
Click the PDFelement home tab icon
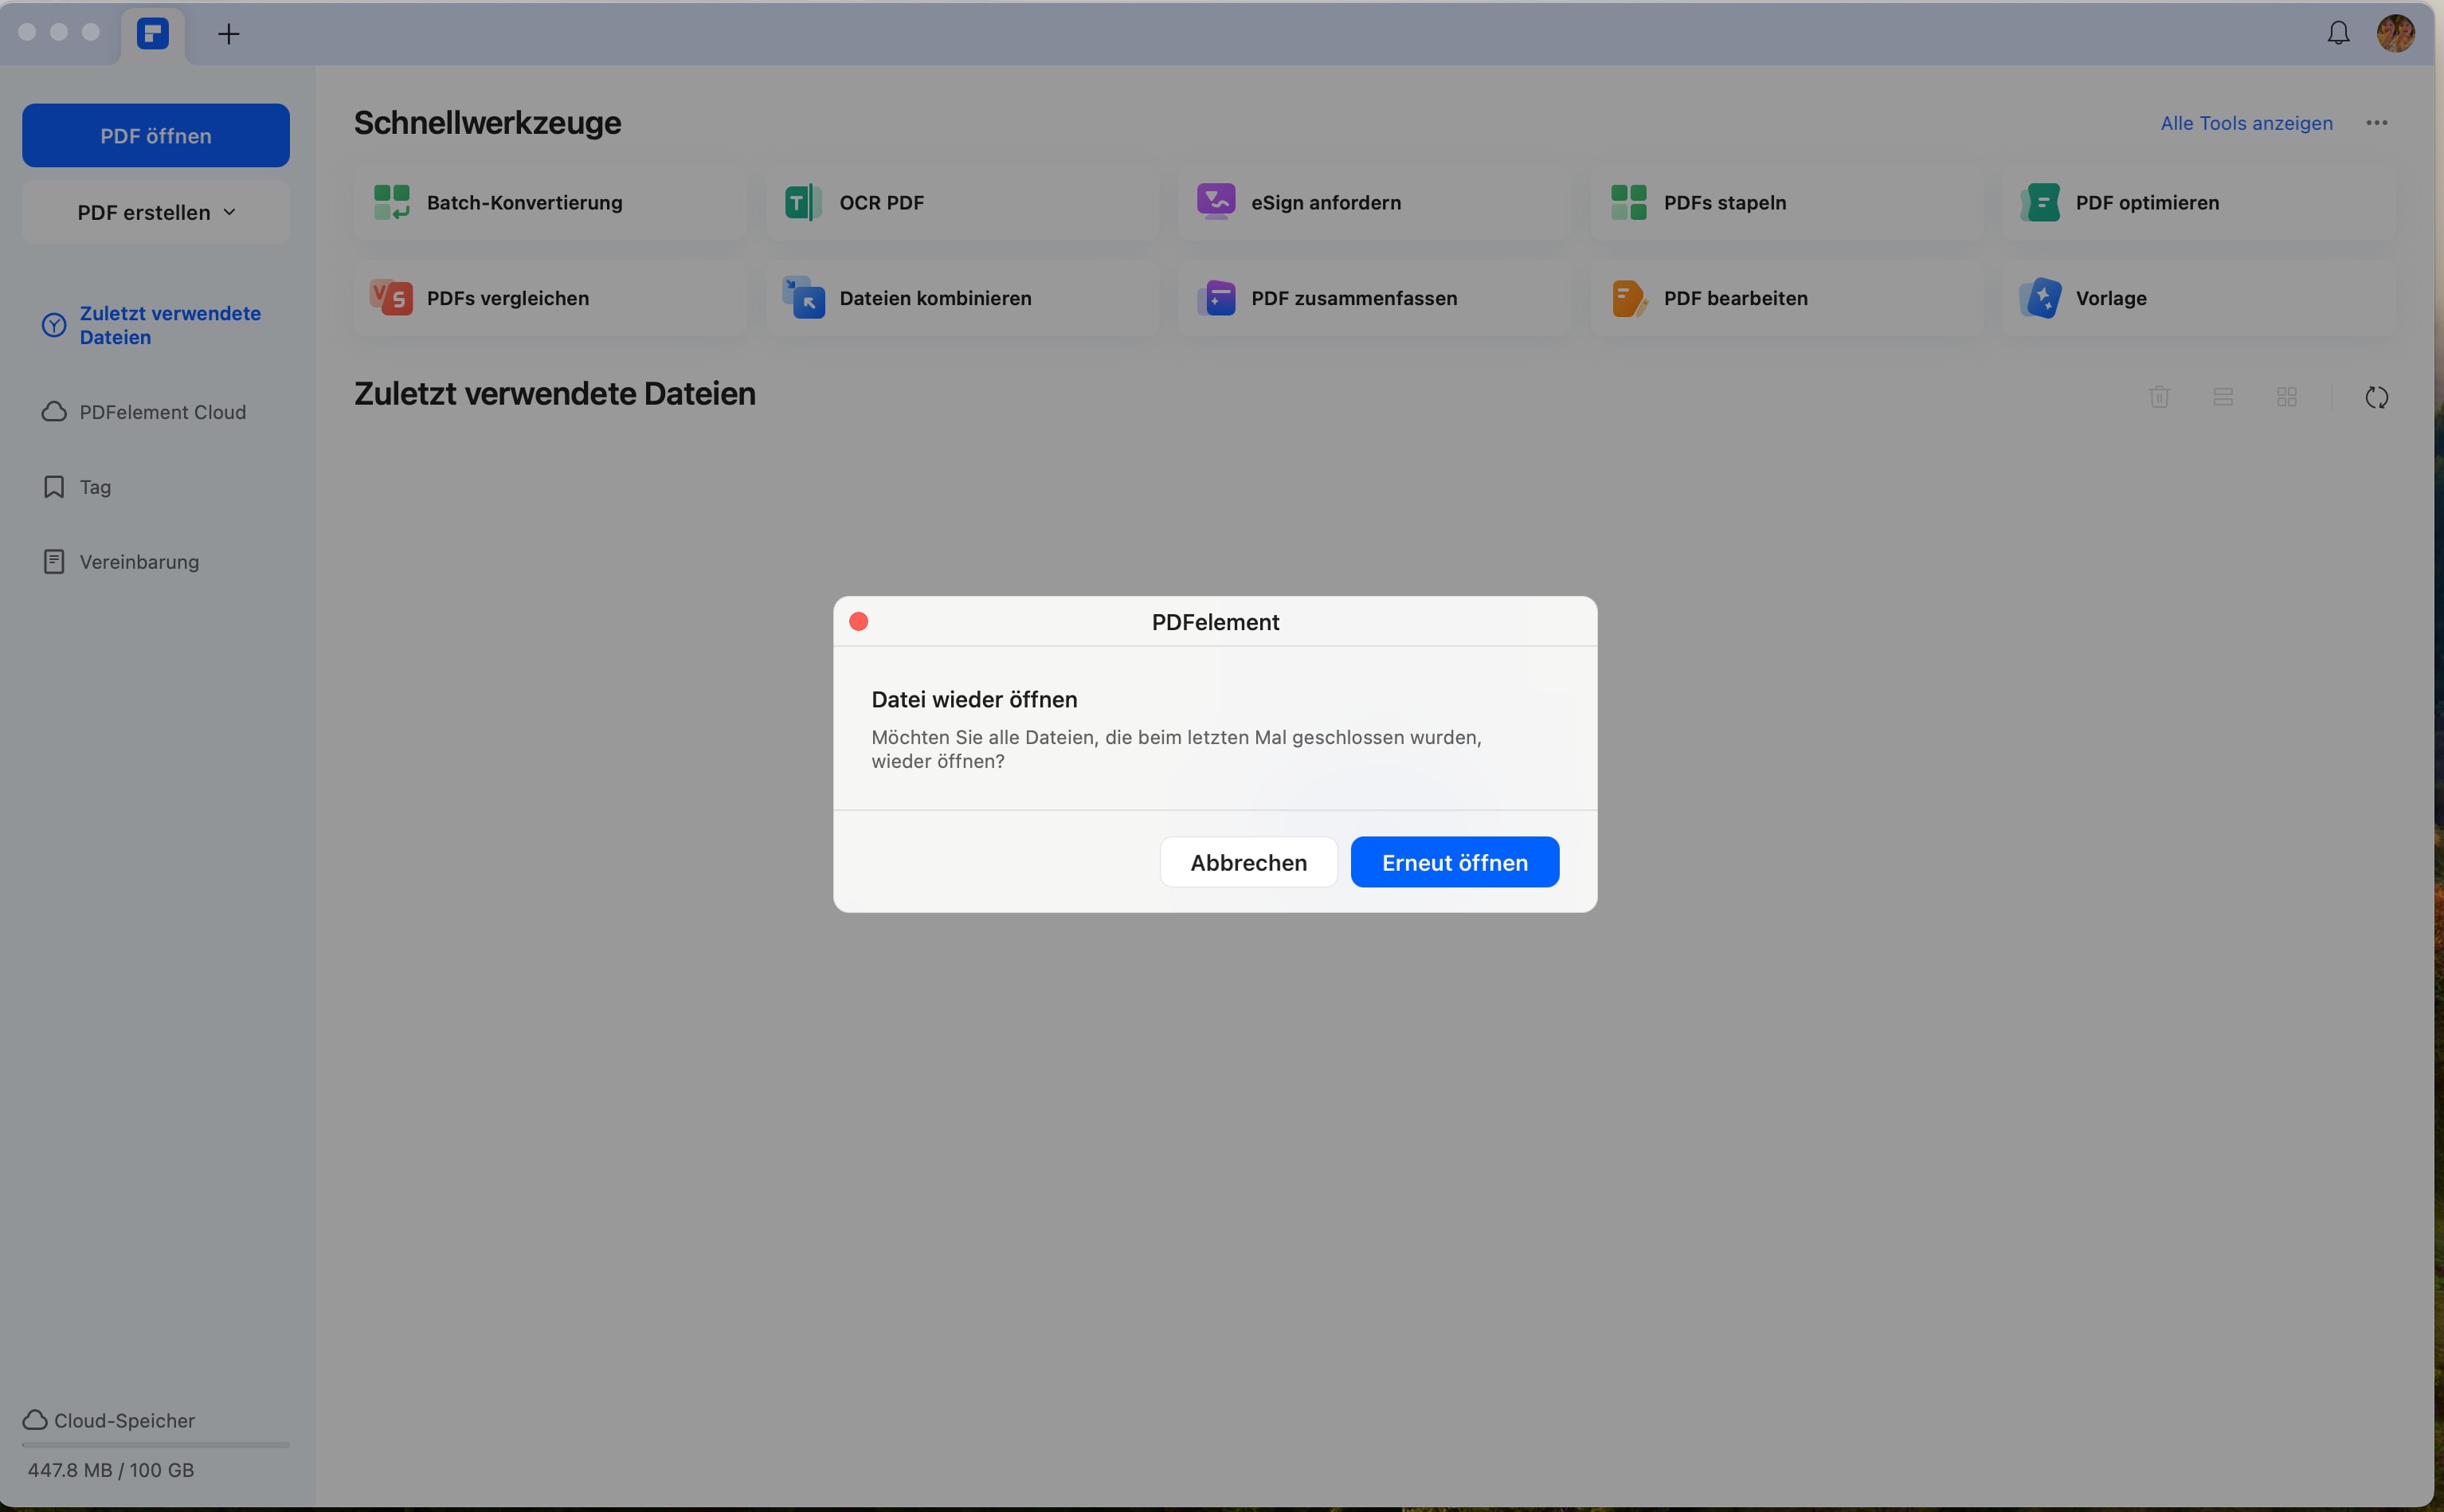click(x=153, y=34)
